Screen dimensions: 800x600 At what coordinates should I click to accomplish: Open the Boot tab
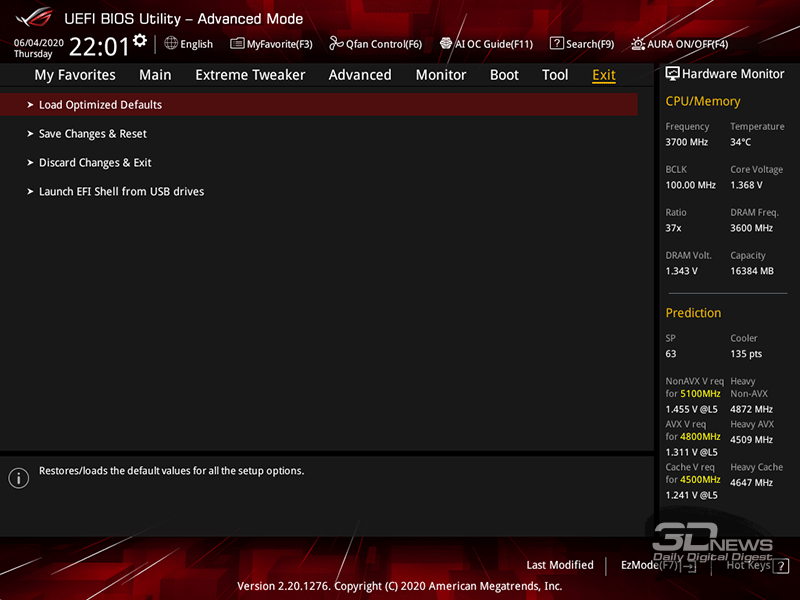504,75
